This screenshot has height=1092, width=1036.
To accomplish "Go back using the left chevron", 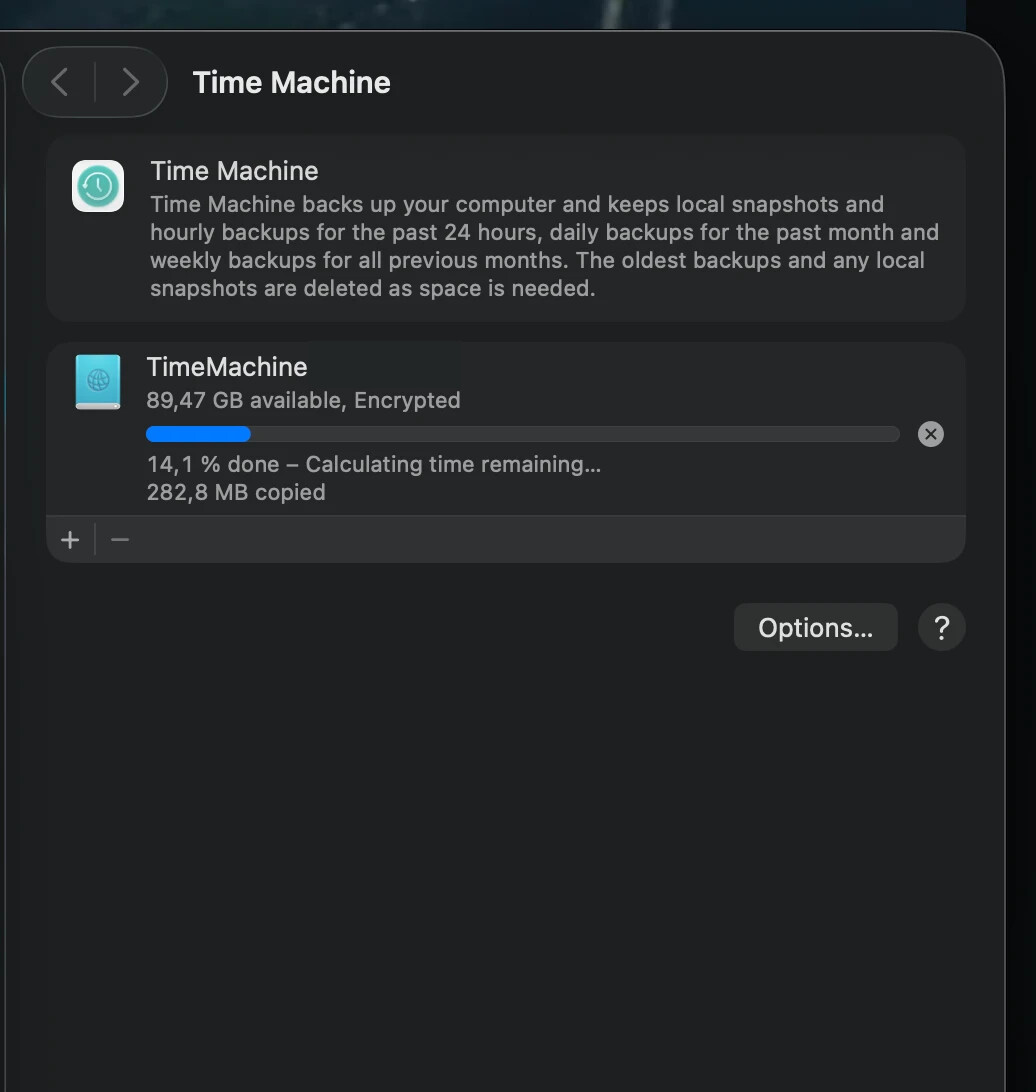I will pyautogui.click(x=60, y=82).
